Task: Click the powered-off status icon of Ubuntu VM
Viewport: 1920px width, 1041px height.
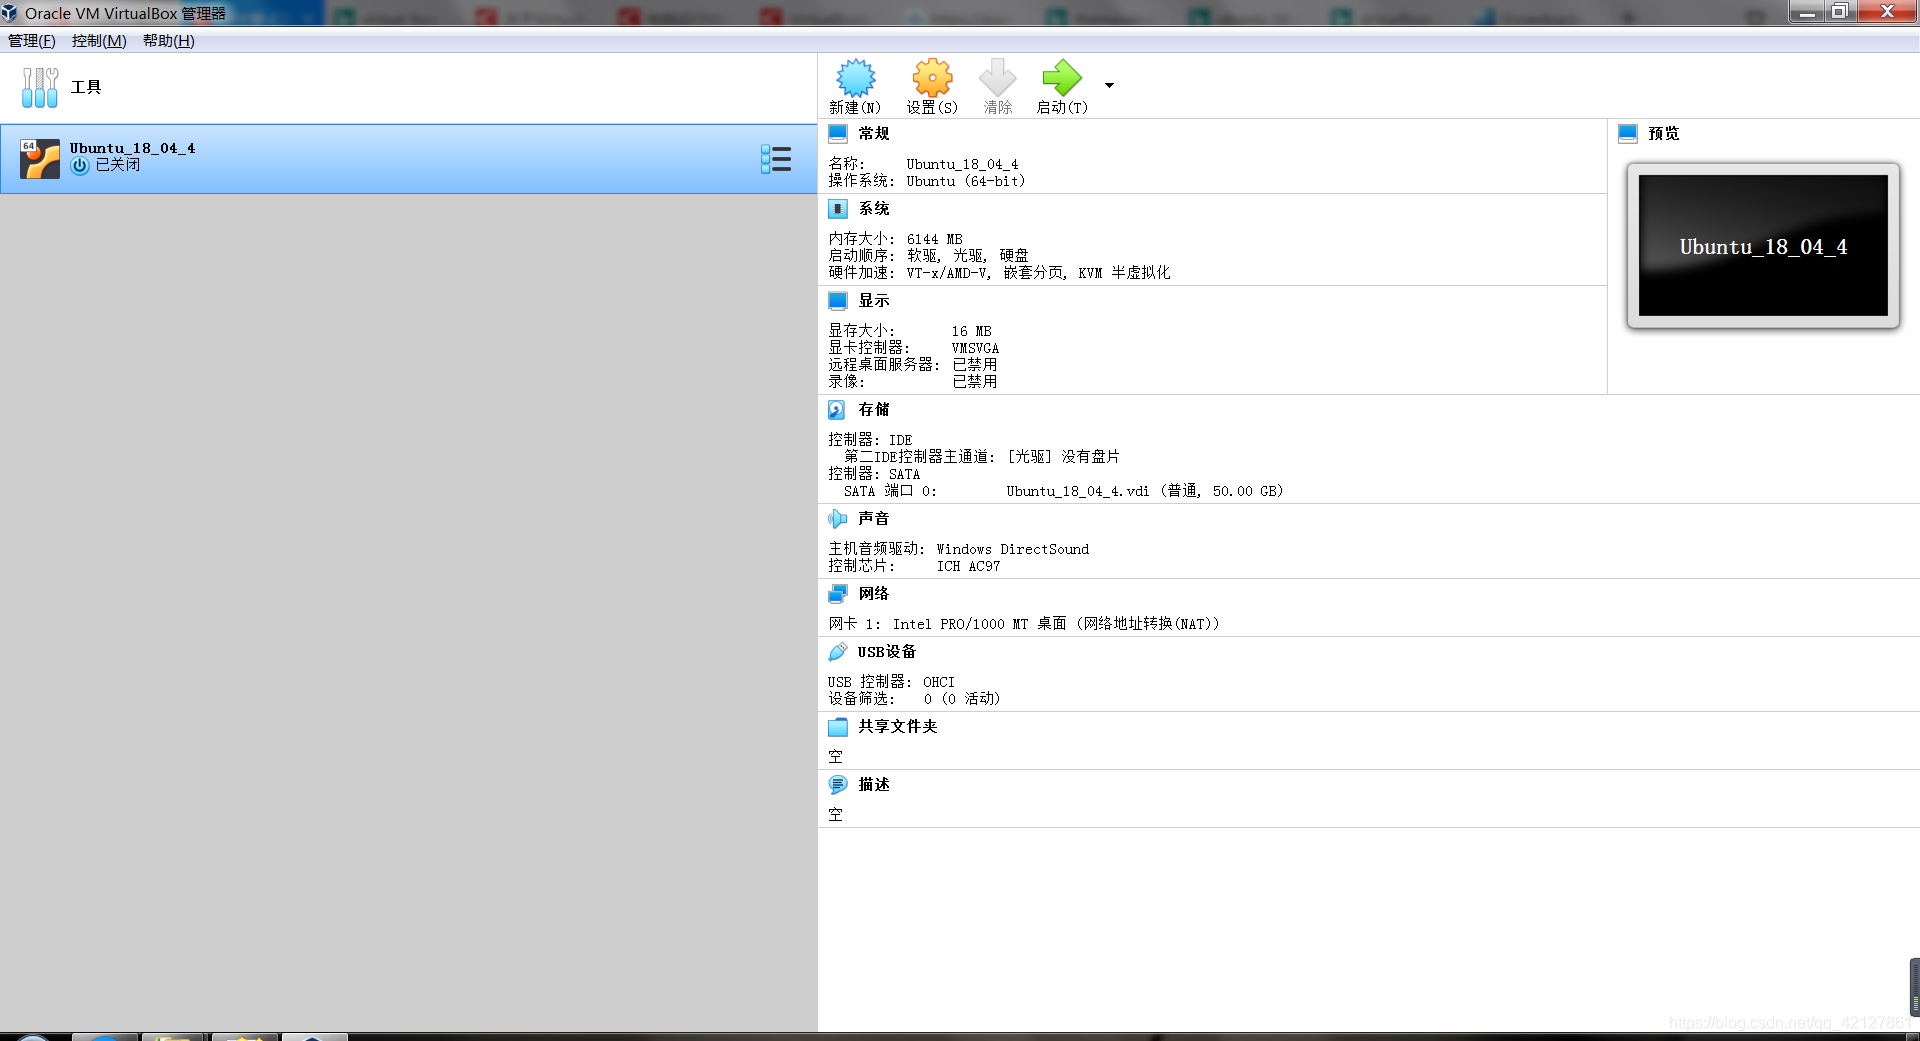Action: tap(80, 166)
